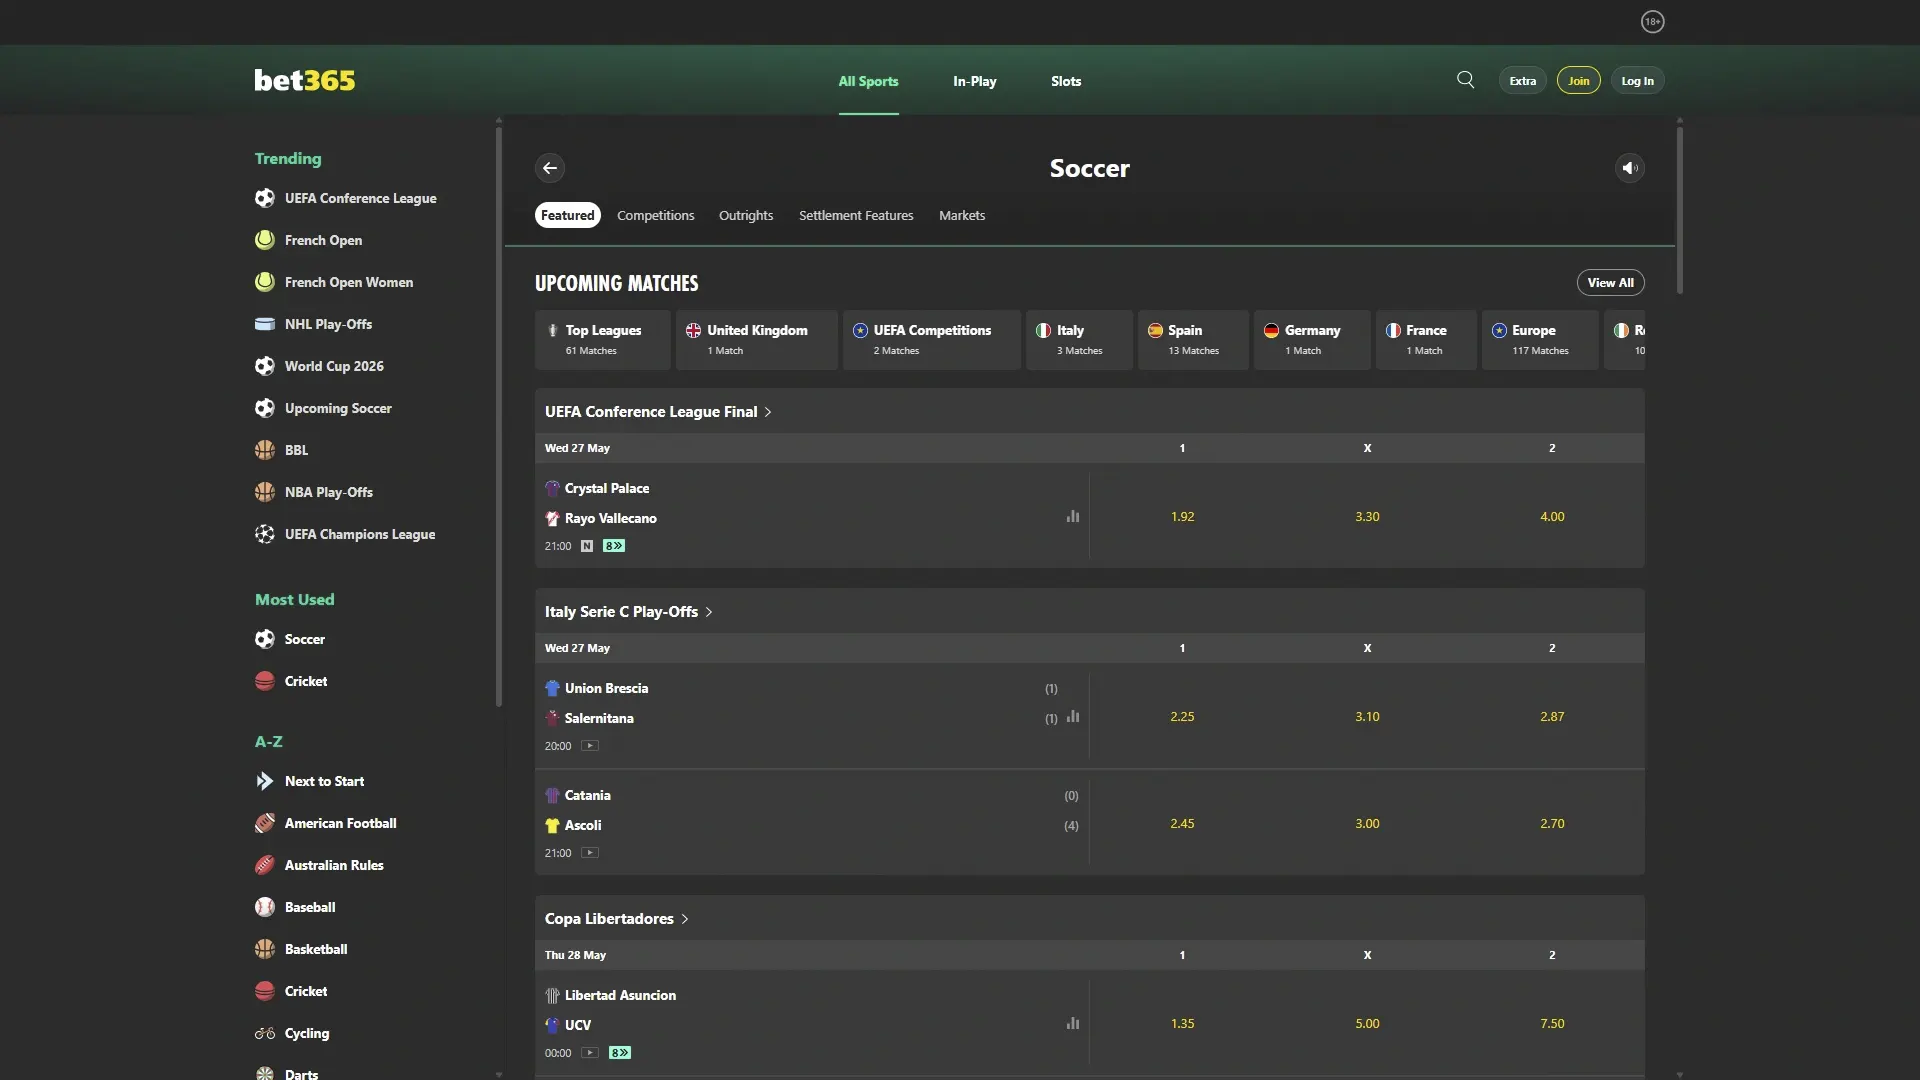Click the Extra button
The image size is (1920, 1080).
pos(1522,81)
